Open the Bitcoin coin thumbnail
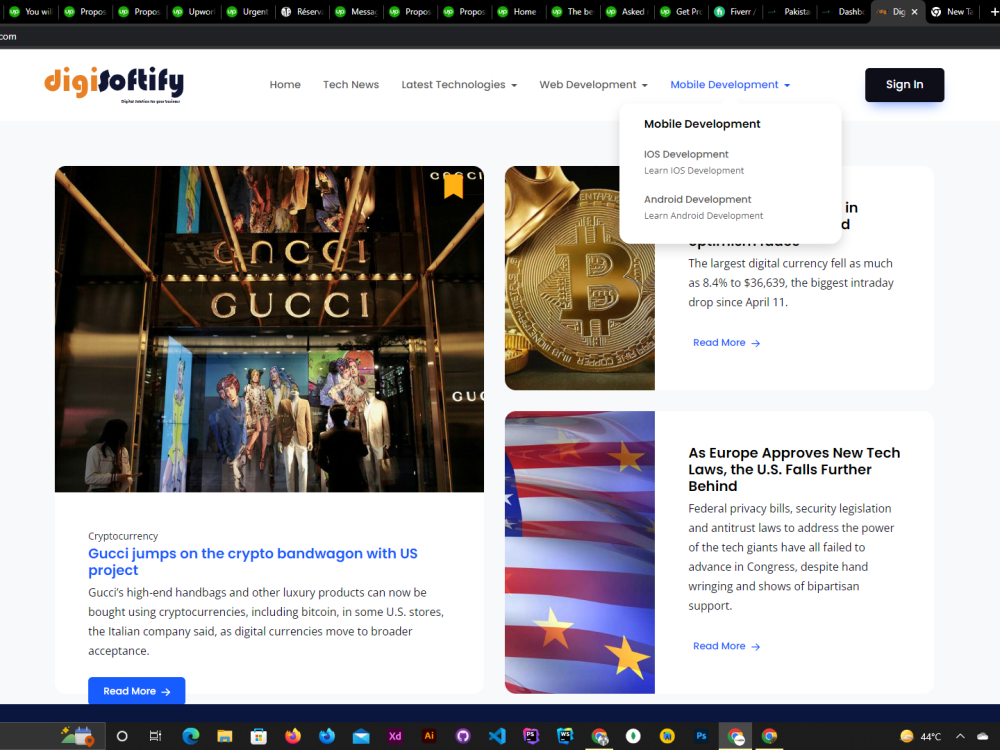The width and height of the screenshot is (1000, 750). 580,278
